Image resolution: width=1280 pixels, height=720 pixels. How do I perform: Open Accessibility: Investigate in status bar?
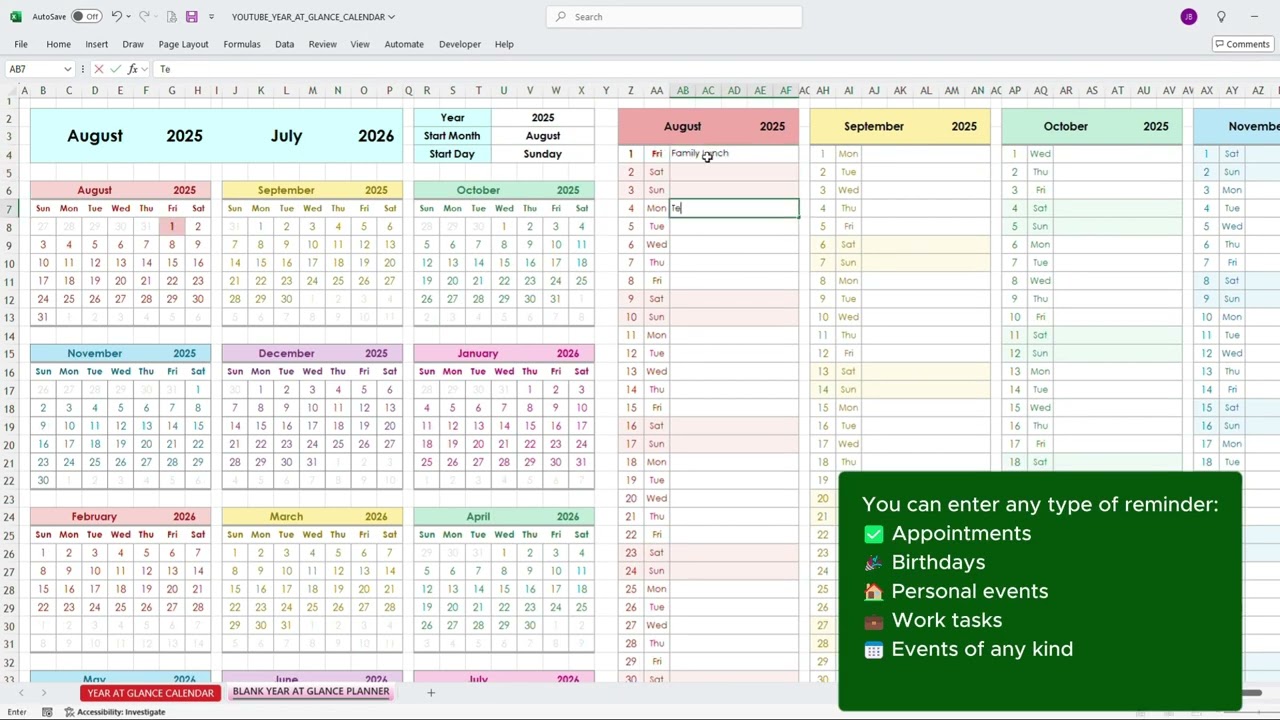(115, 712)
